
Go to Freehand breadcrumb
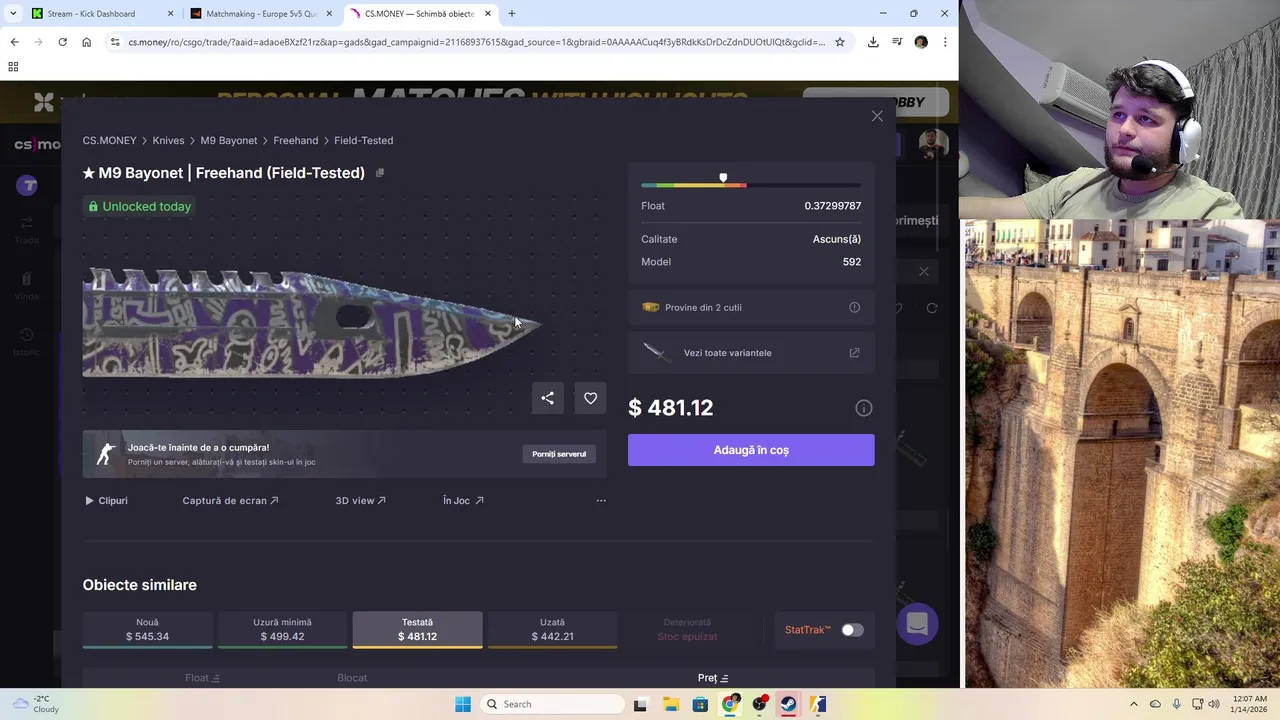(x=295, y=140)
